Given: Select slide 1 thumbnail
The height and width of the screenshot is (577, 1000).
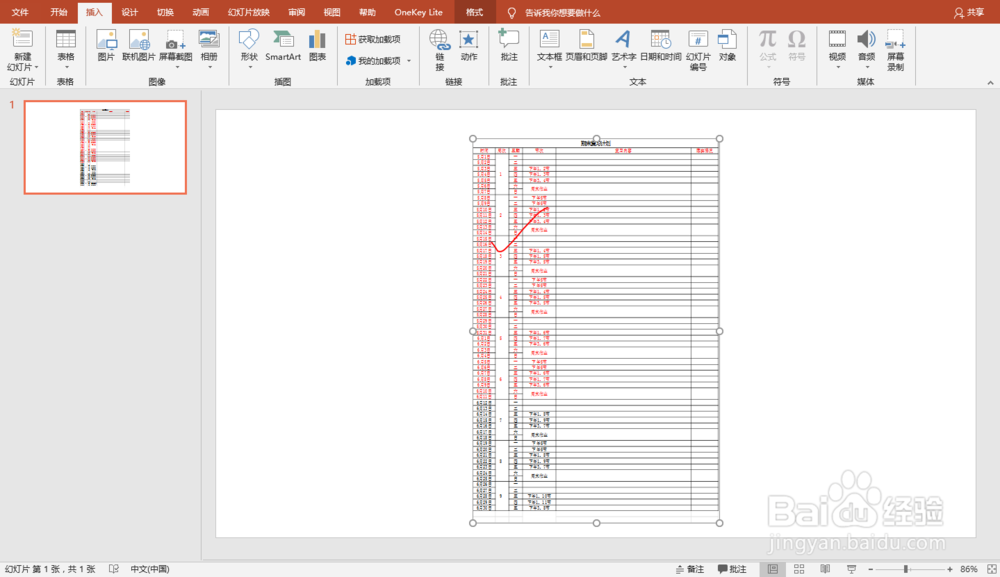Looking at the screenshot, I should (105, 147).
